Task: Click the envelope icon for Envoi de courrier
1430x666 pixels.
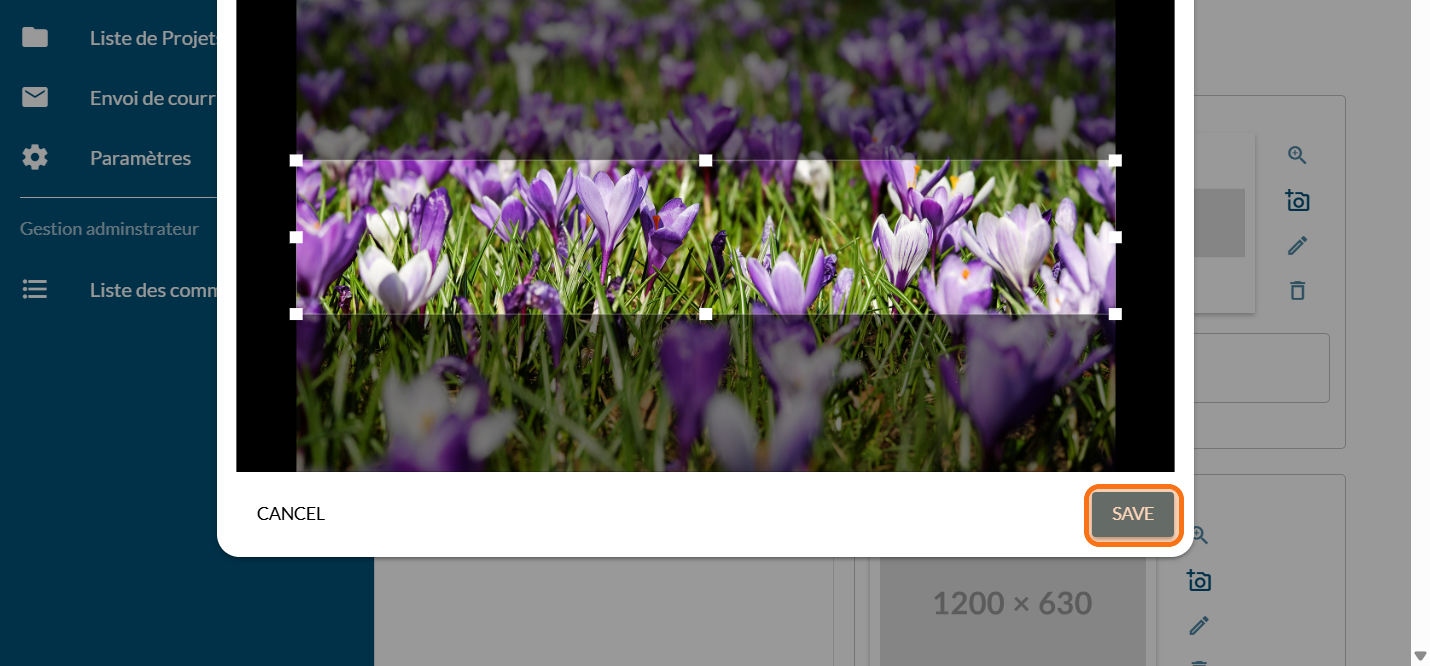Action: [35, 98]
